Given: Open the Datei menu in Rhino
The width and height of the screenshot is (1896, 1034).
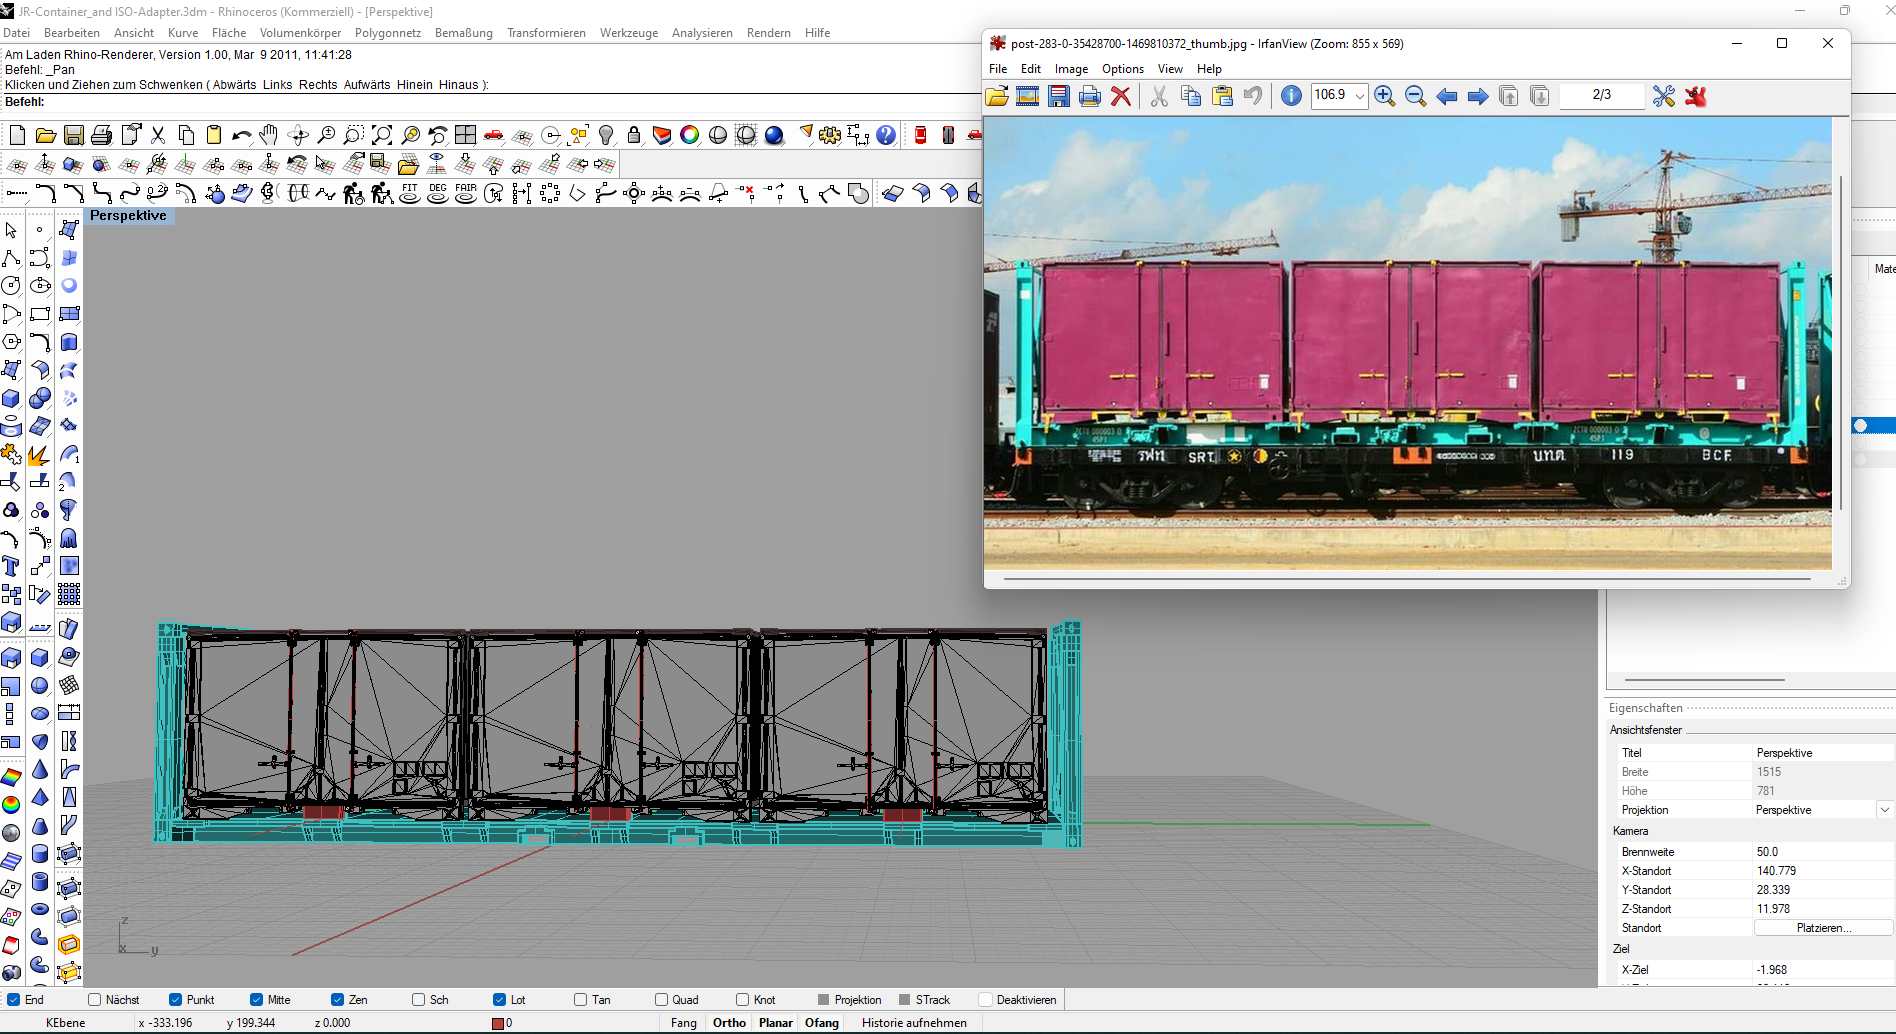Looking at the screenshot, I should tap(17, 33).
